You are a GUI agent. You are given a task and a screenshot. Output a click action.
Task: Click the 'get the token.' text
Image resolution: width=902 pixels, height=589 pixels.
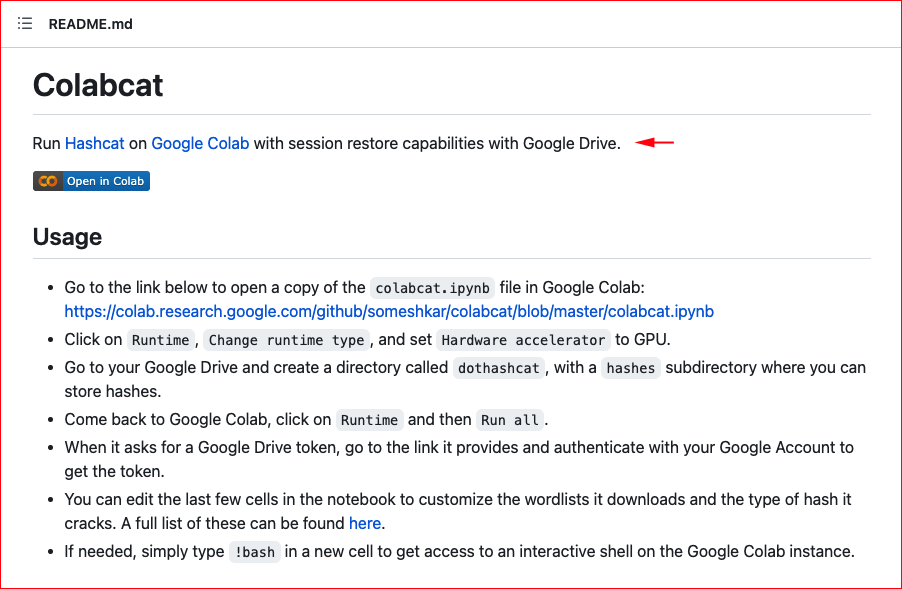[x=114, y=472]
